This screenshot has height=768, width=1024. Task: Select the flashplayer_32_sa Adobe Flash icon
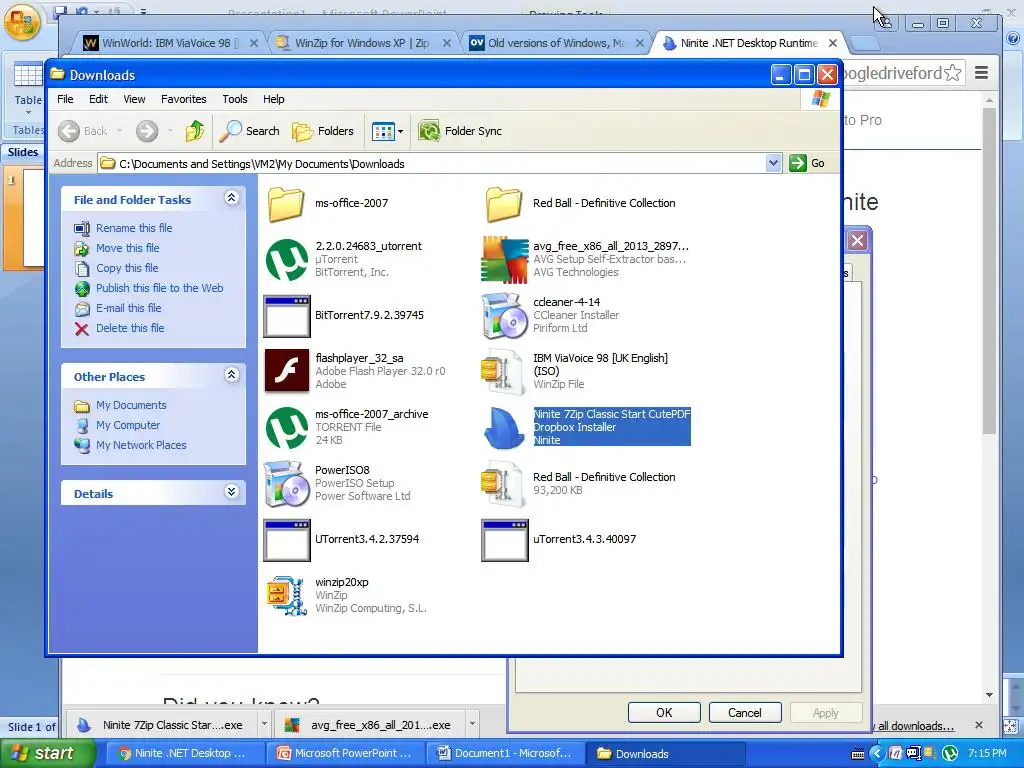click(287, 370)
